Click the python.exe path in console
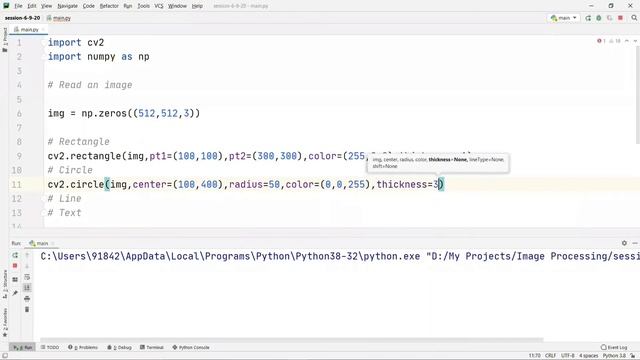 (x=230, y=256)
